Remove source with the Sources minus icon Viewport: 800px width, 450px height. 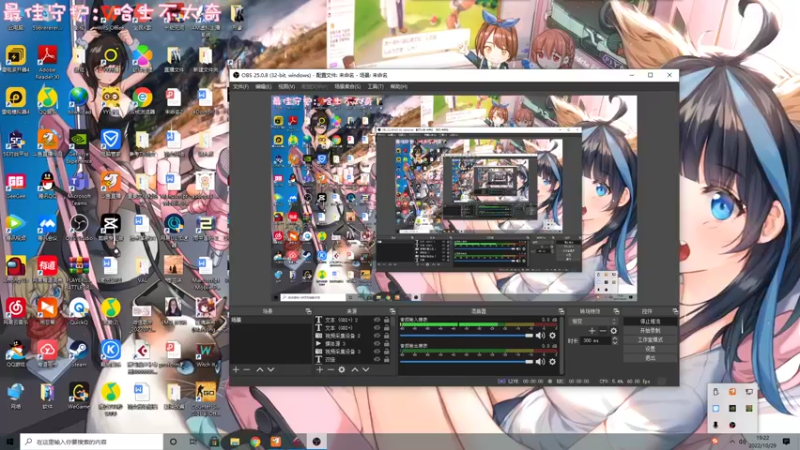pos(331,369)
